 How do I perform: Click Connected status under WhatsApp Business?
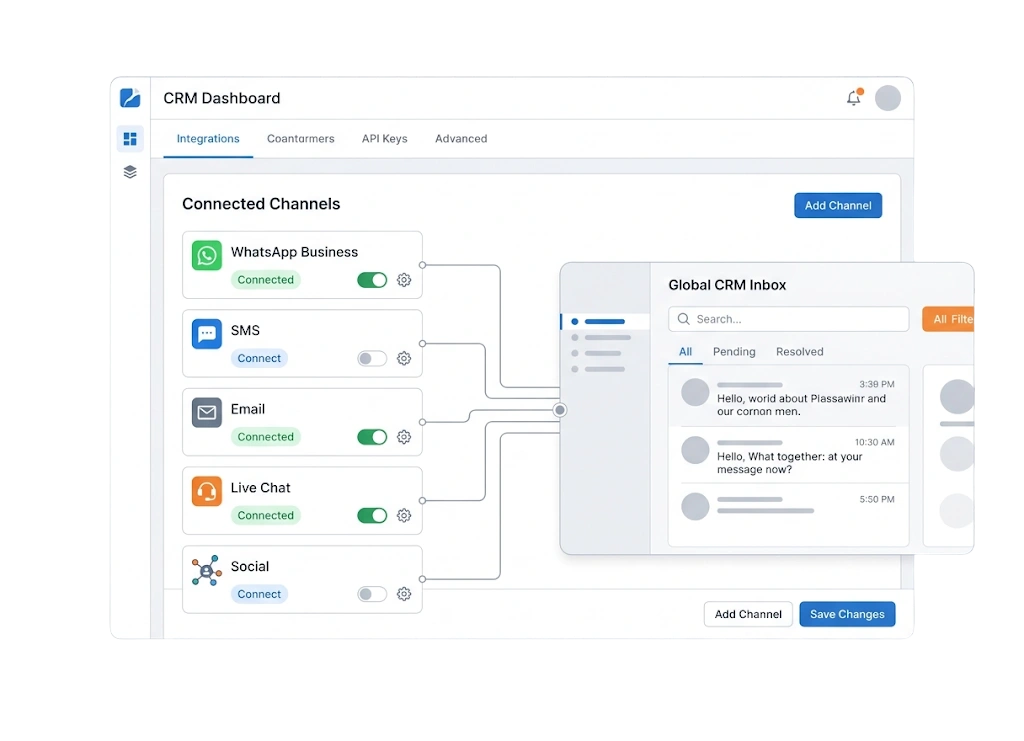point(266,280)
